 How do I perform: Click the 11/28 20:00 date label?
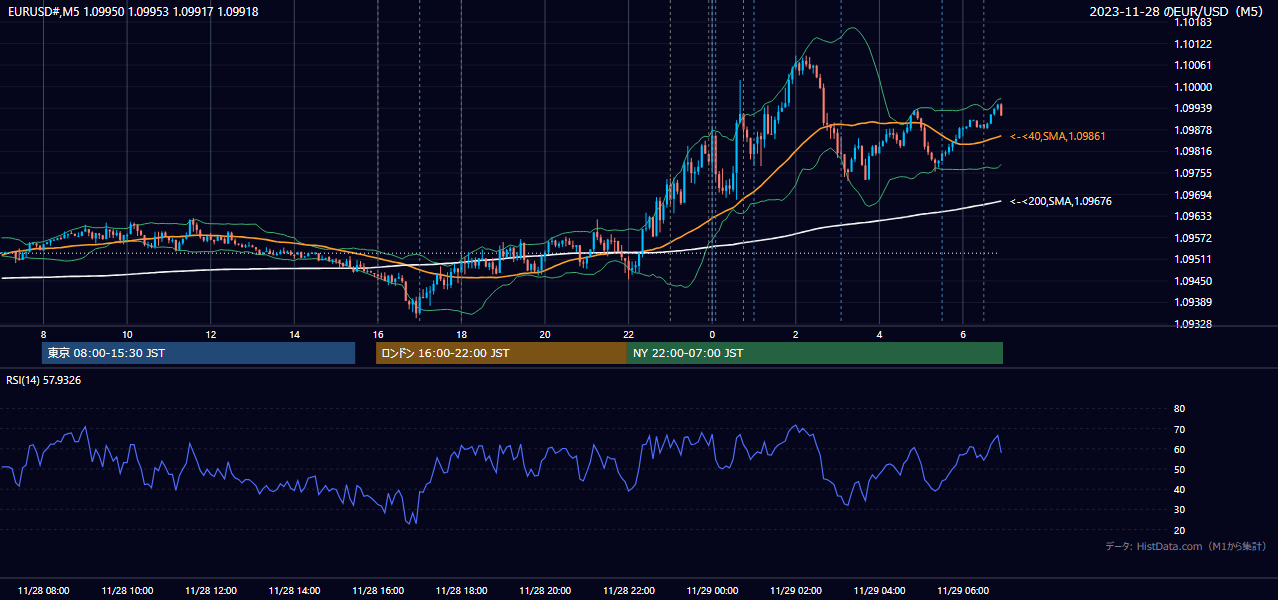point(545,590)
